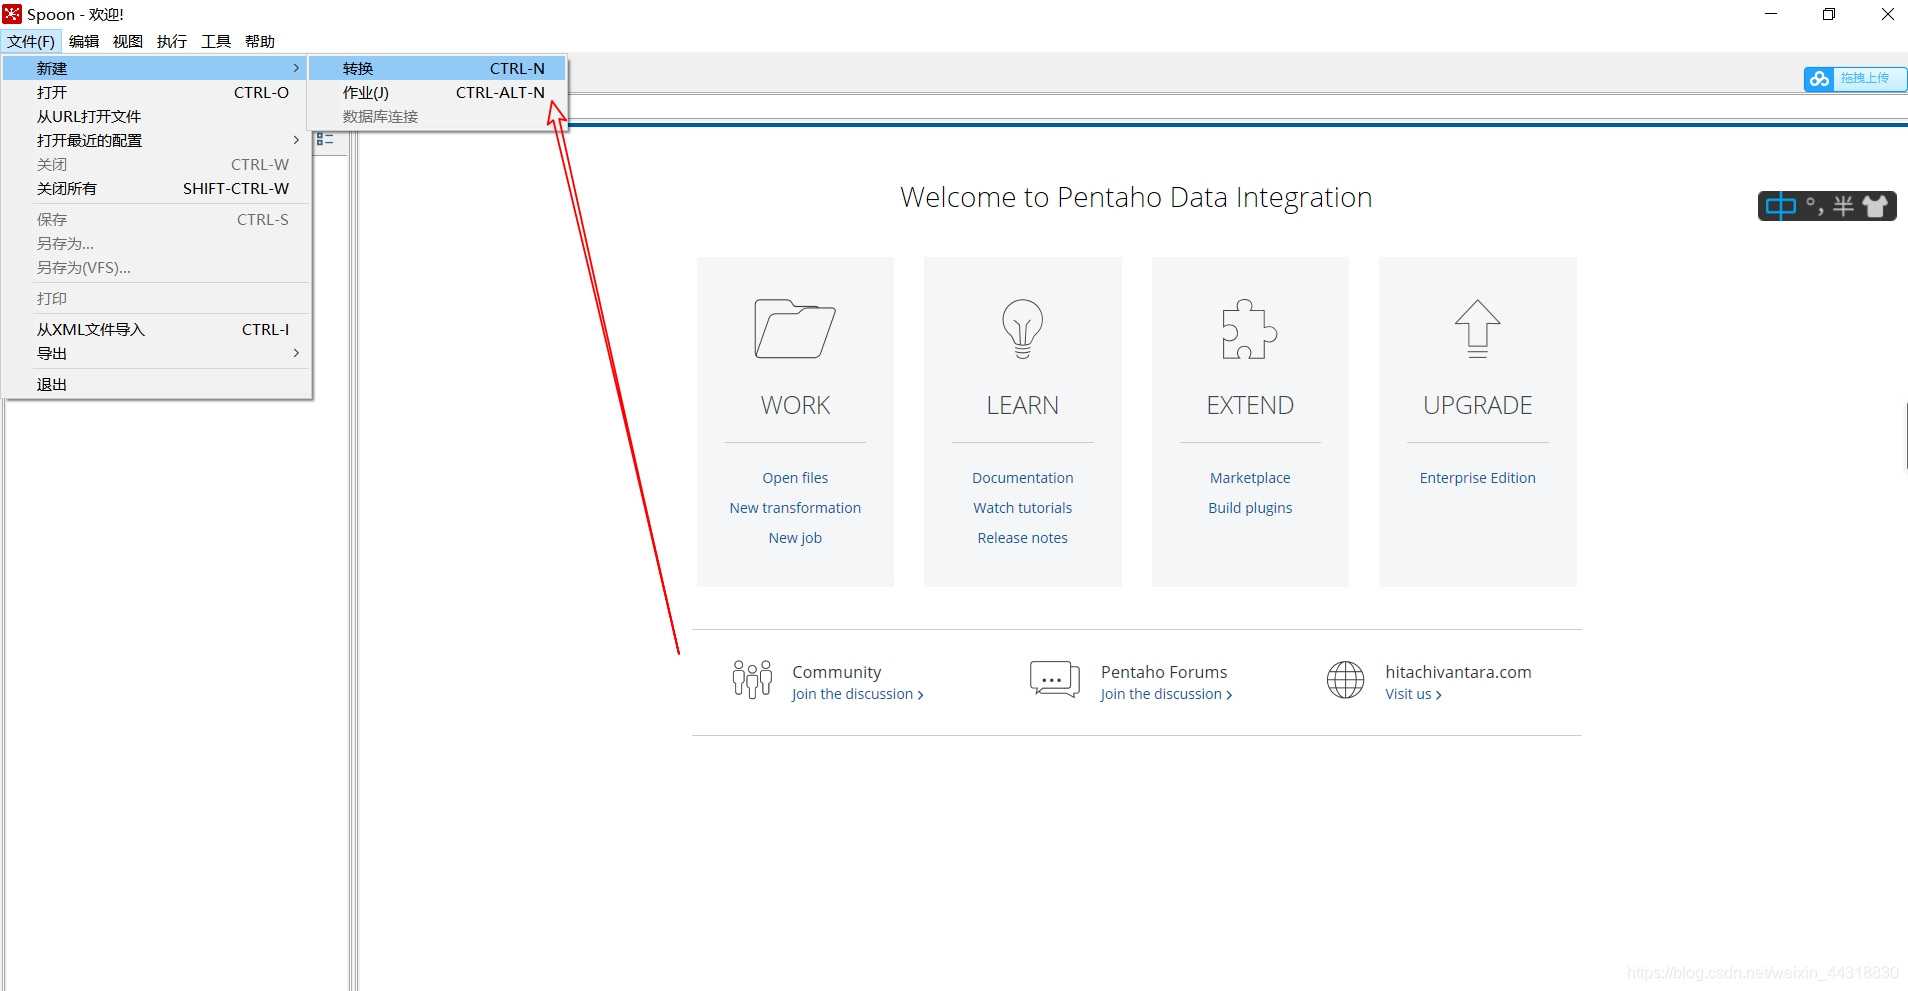Click the UPGRADE heading text

click(1477, 405)
